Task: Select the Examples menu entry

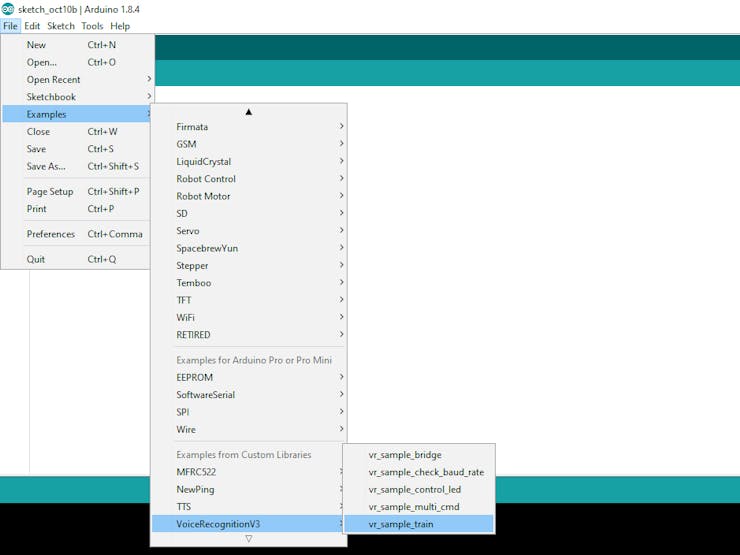Action: pos(77,114)
